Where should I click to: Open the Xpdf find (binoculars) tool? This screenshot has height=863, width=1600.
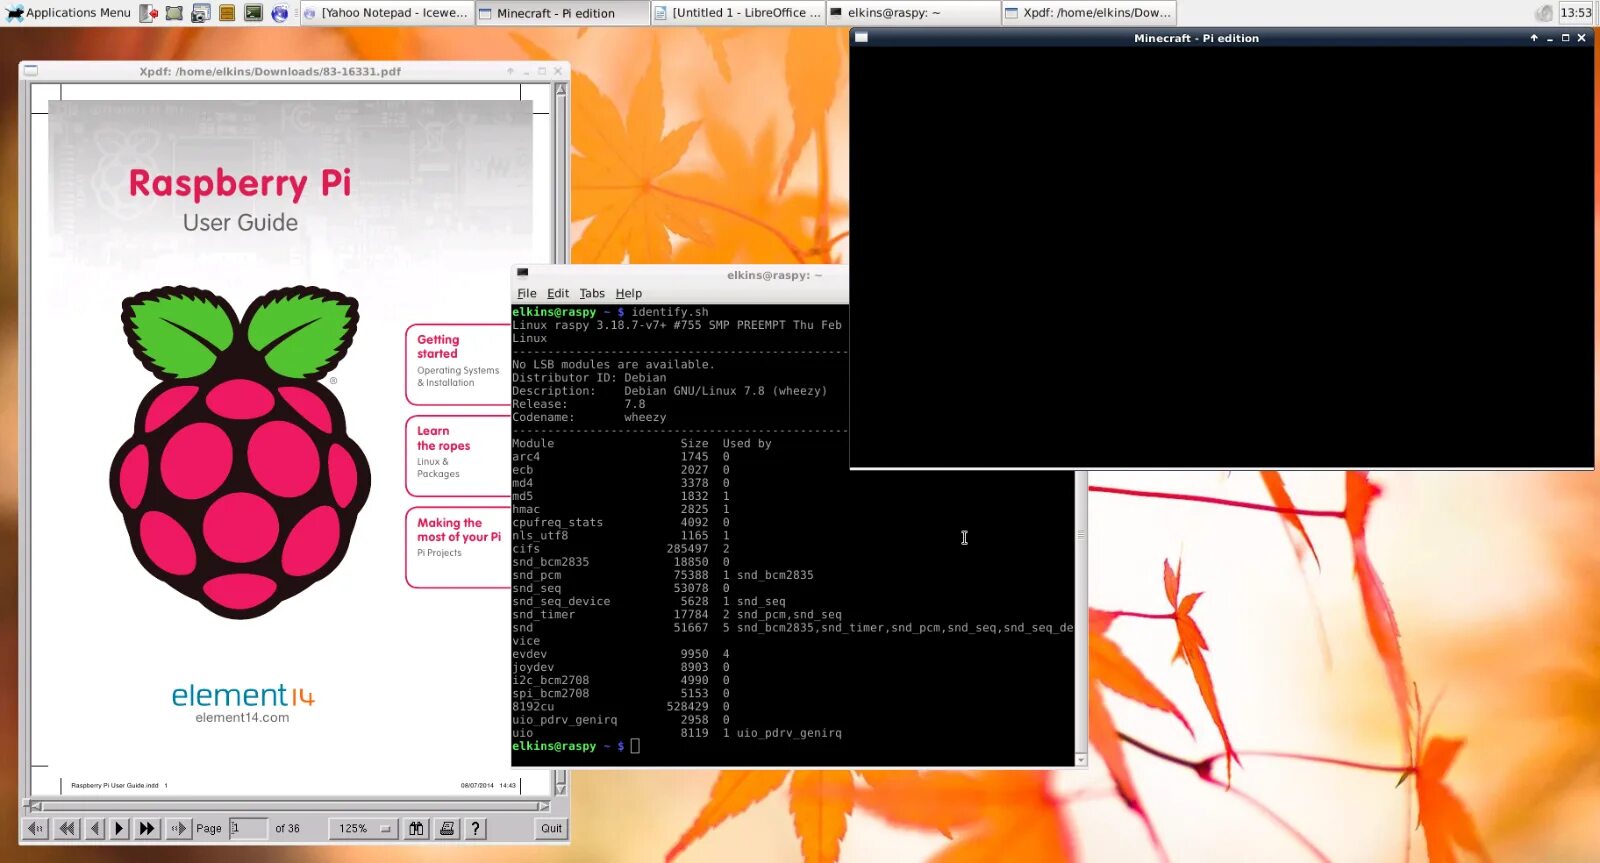click(416, 828)
